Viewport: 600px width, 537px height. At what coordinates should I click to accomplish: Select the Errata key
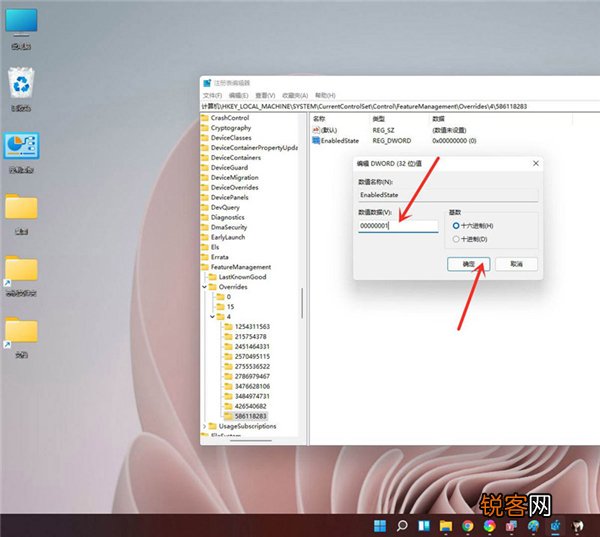[x=219, y=257]
